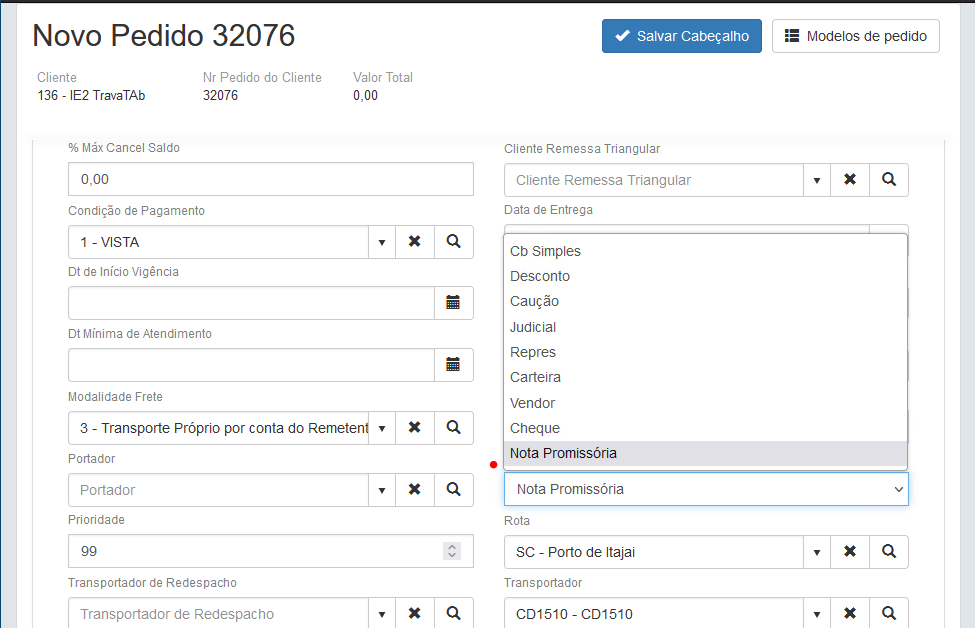Open the Rota dropdown list
Viewport: 975px width, 628px height.
(817, 552)
